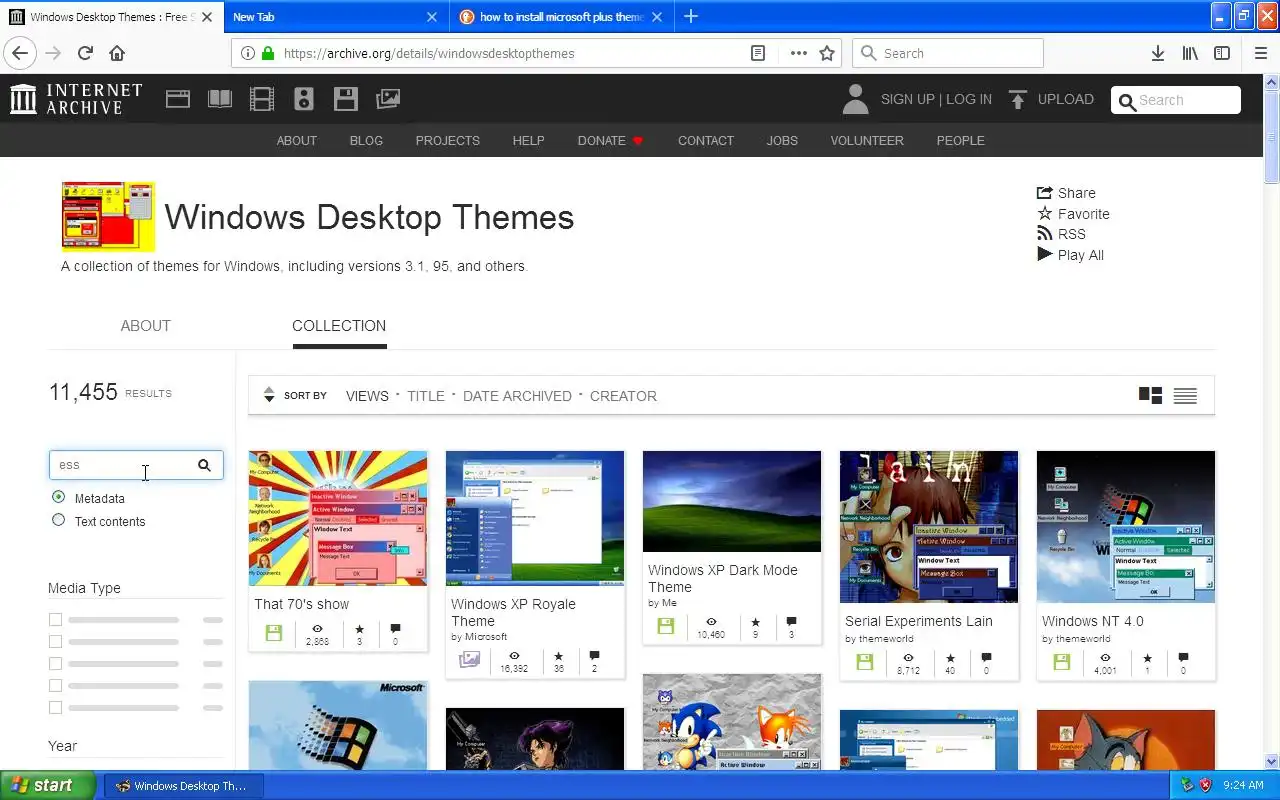
Task: Open Windows XP Royale Theme thumbnail
Action: point(535,518)
